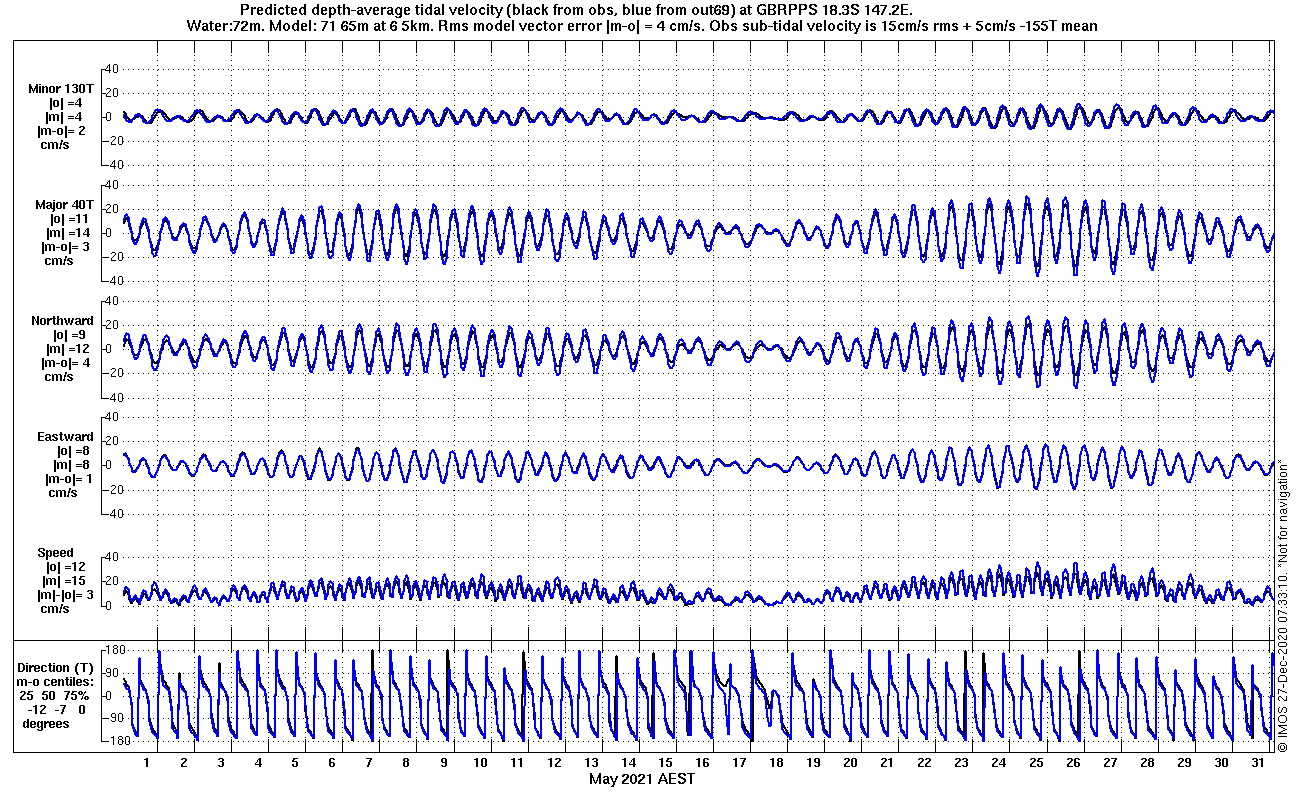Select the 'Northward' panel label
The height and width of the screenshot is (800, 1300).
(x=62, y=321)
